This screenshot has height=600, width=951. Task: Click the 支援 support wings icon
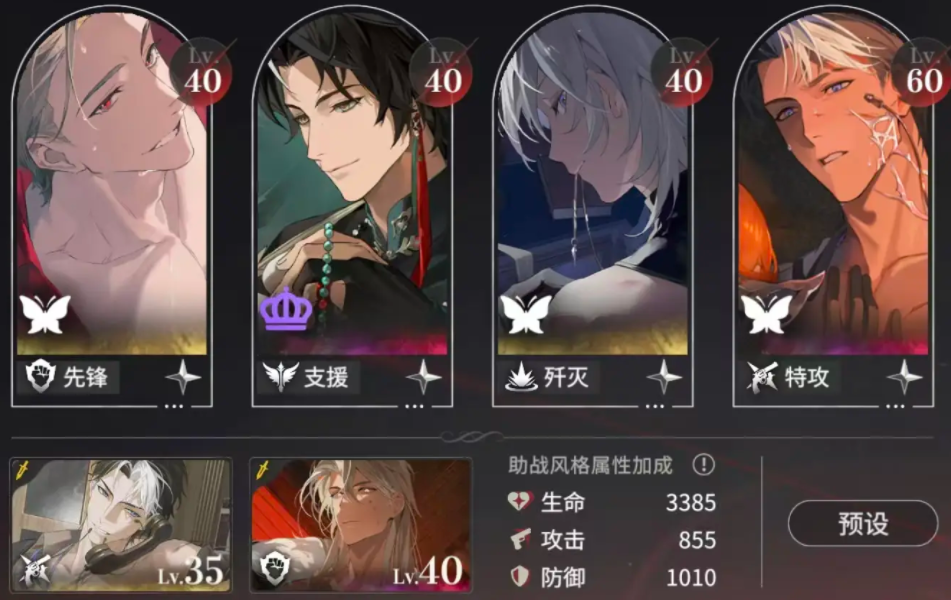281,376
